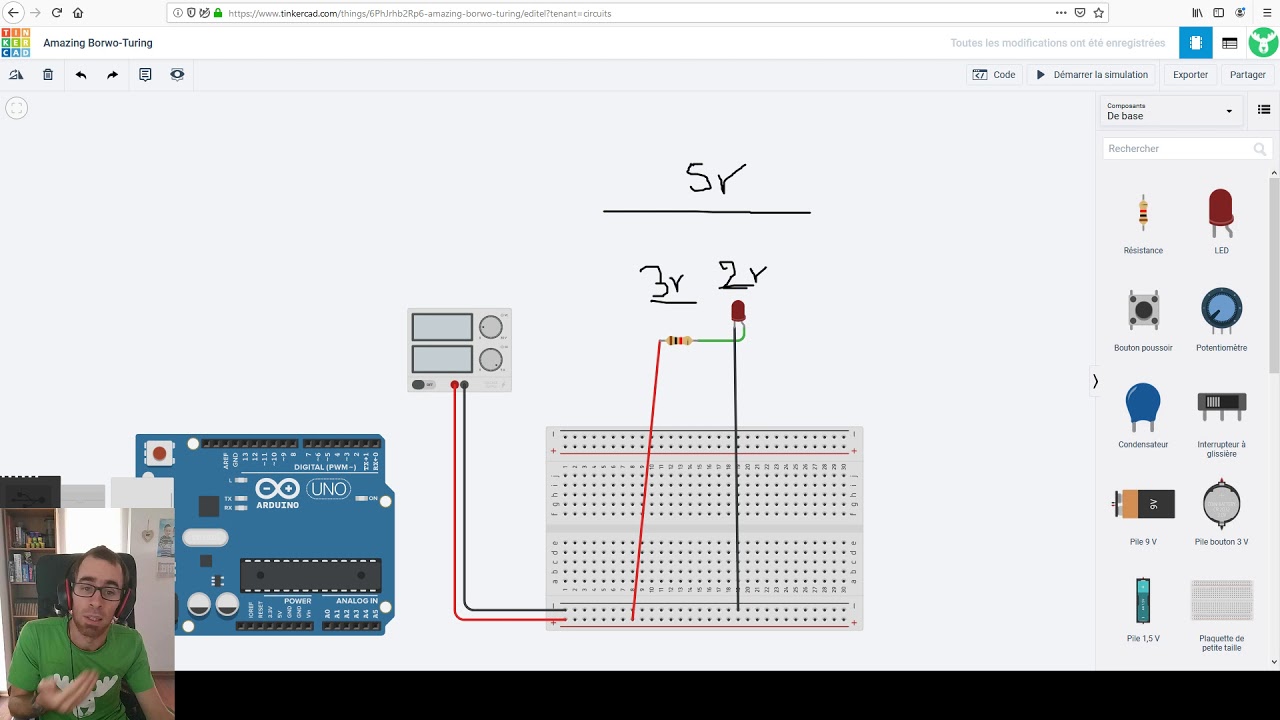Select the red LED on the canvas
The width and height of the screenshot is (1280, 720).
(x=738, y=313)
